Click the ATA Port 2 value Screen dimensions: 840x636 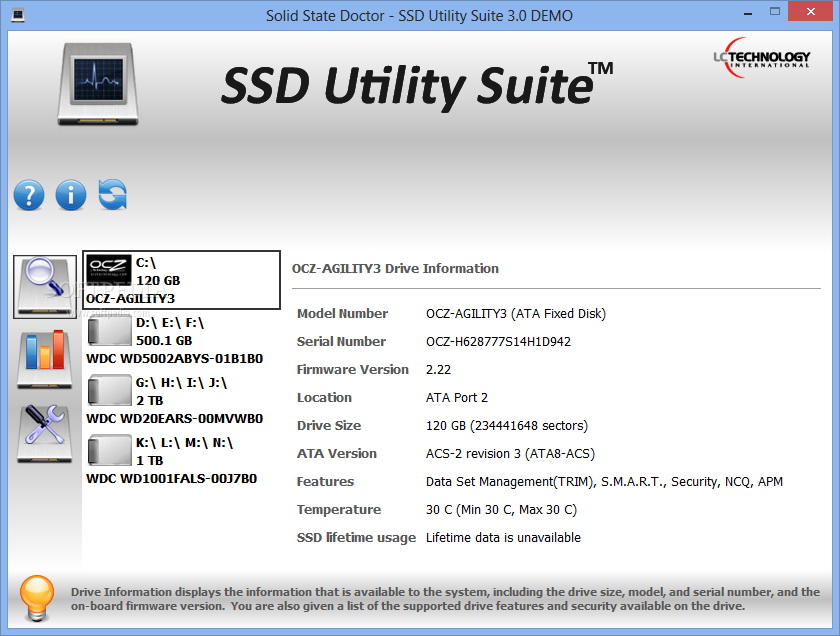[457, 398]
